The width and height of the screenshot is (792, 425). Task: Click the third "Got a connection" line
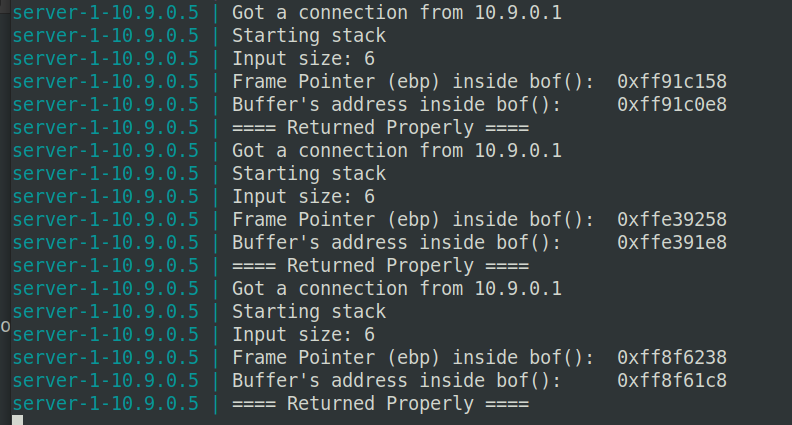click(396, 289)
